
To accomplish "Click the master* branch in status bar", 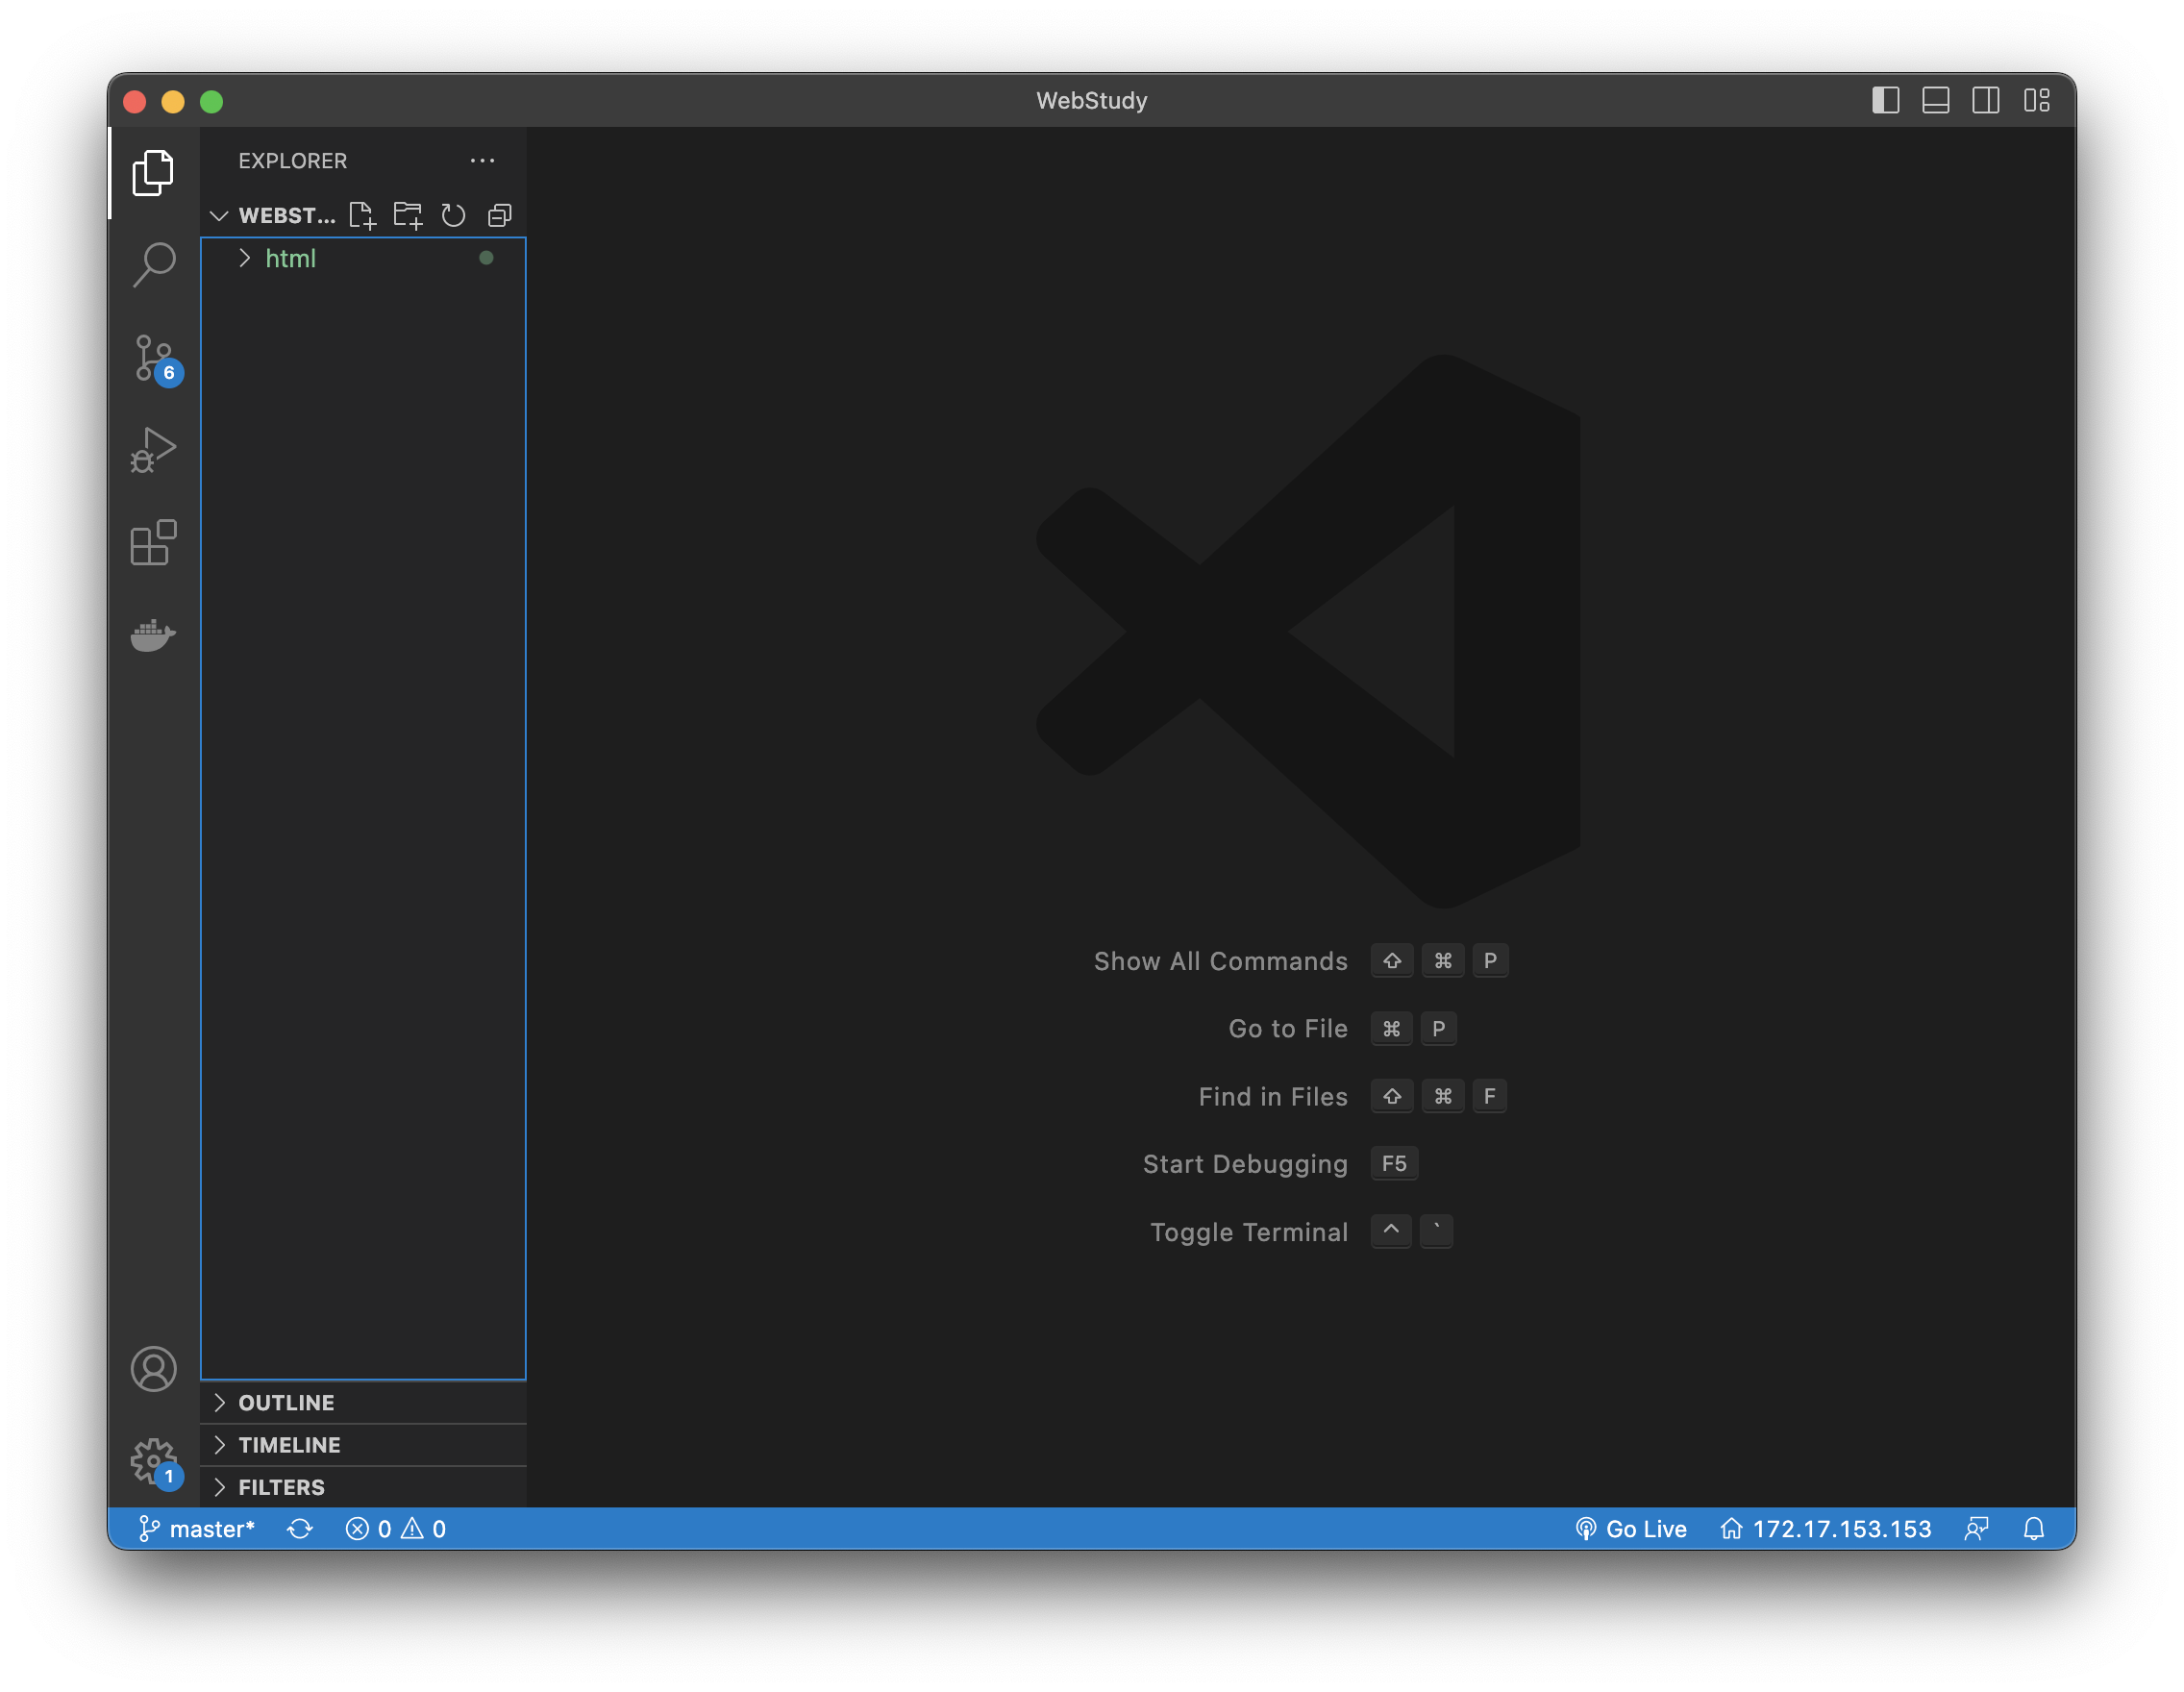I will coord(196,1528).
